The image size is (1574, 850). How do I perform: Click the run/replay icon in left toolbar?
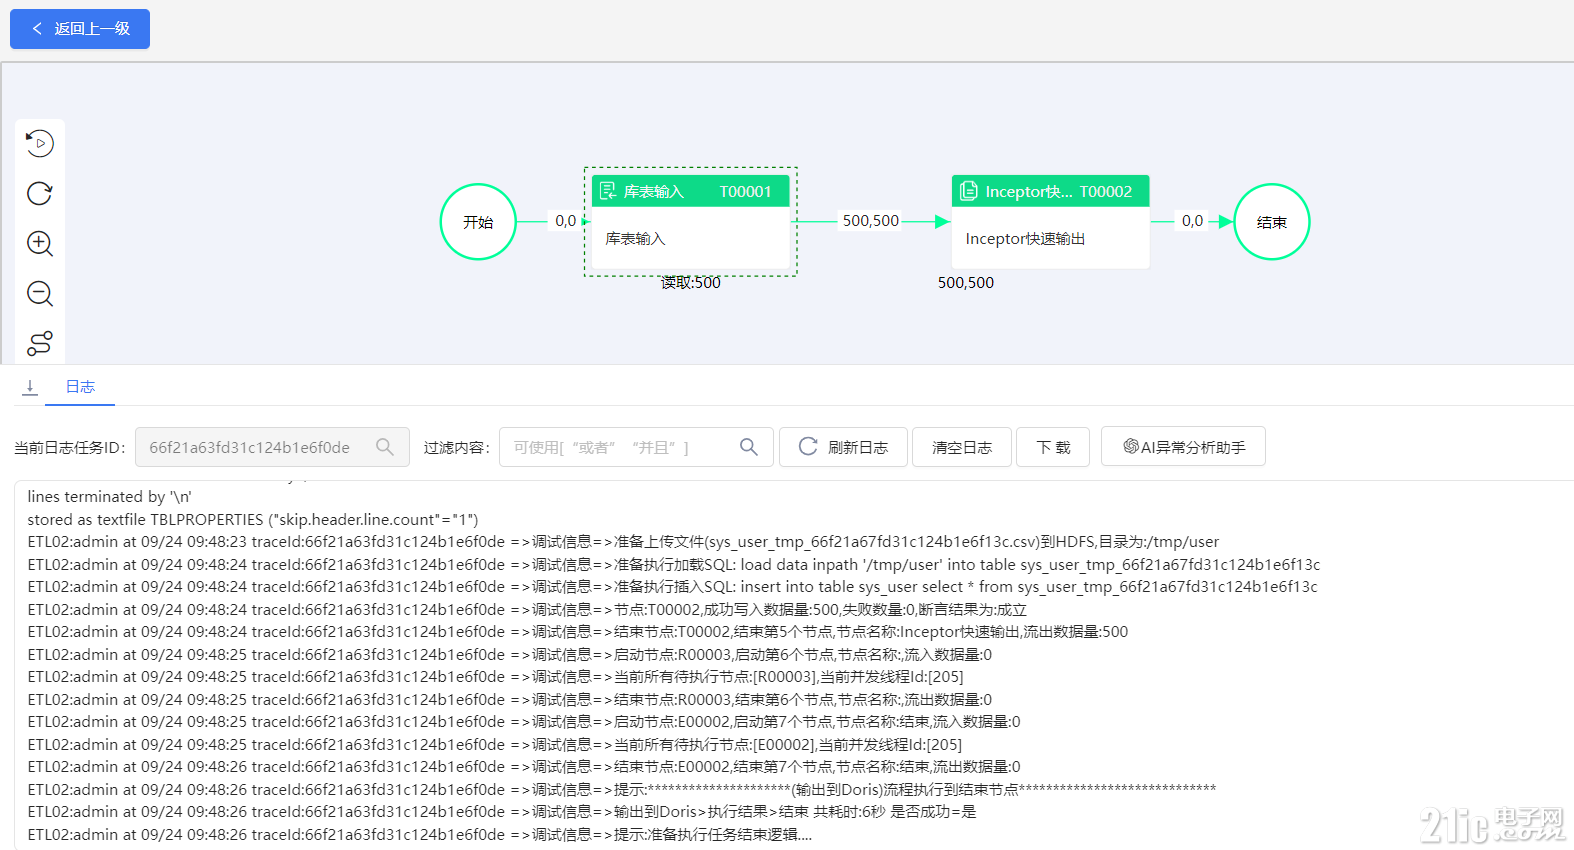pos(40,144)
